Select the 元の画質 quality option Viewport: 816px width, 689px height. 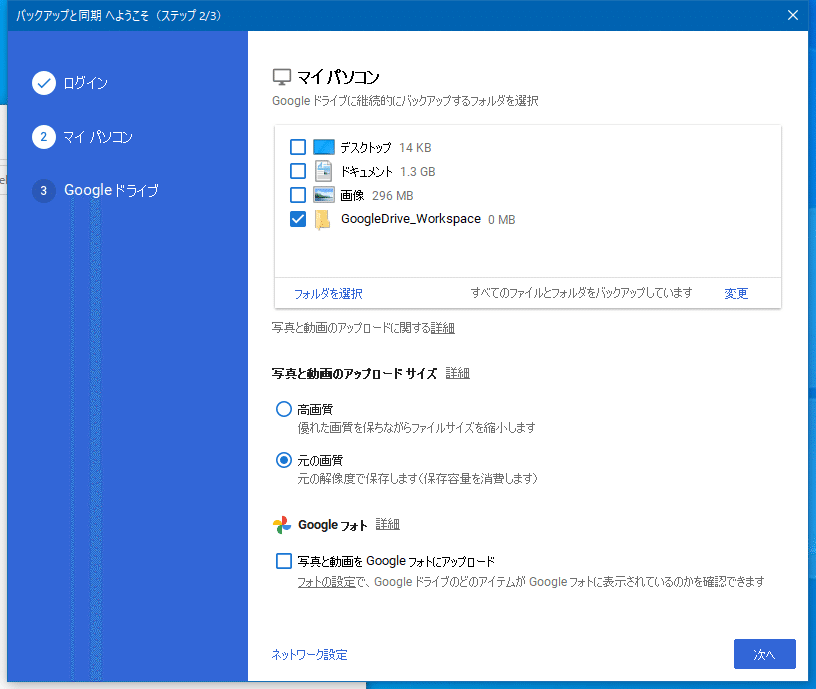(283, 460)
